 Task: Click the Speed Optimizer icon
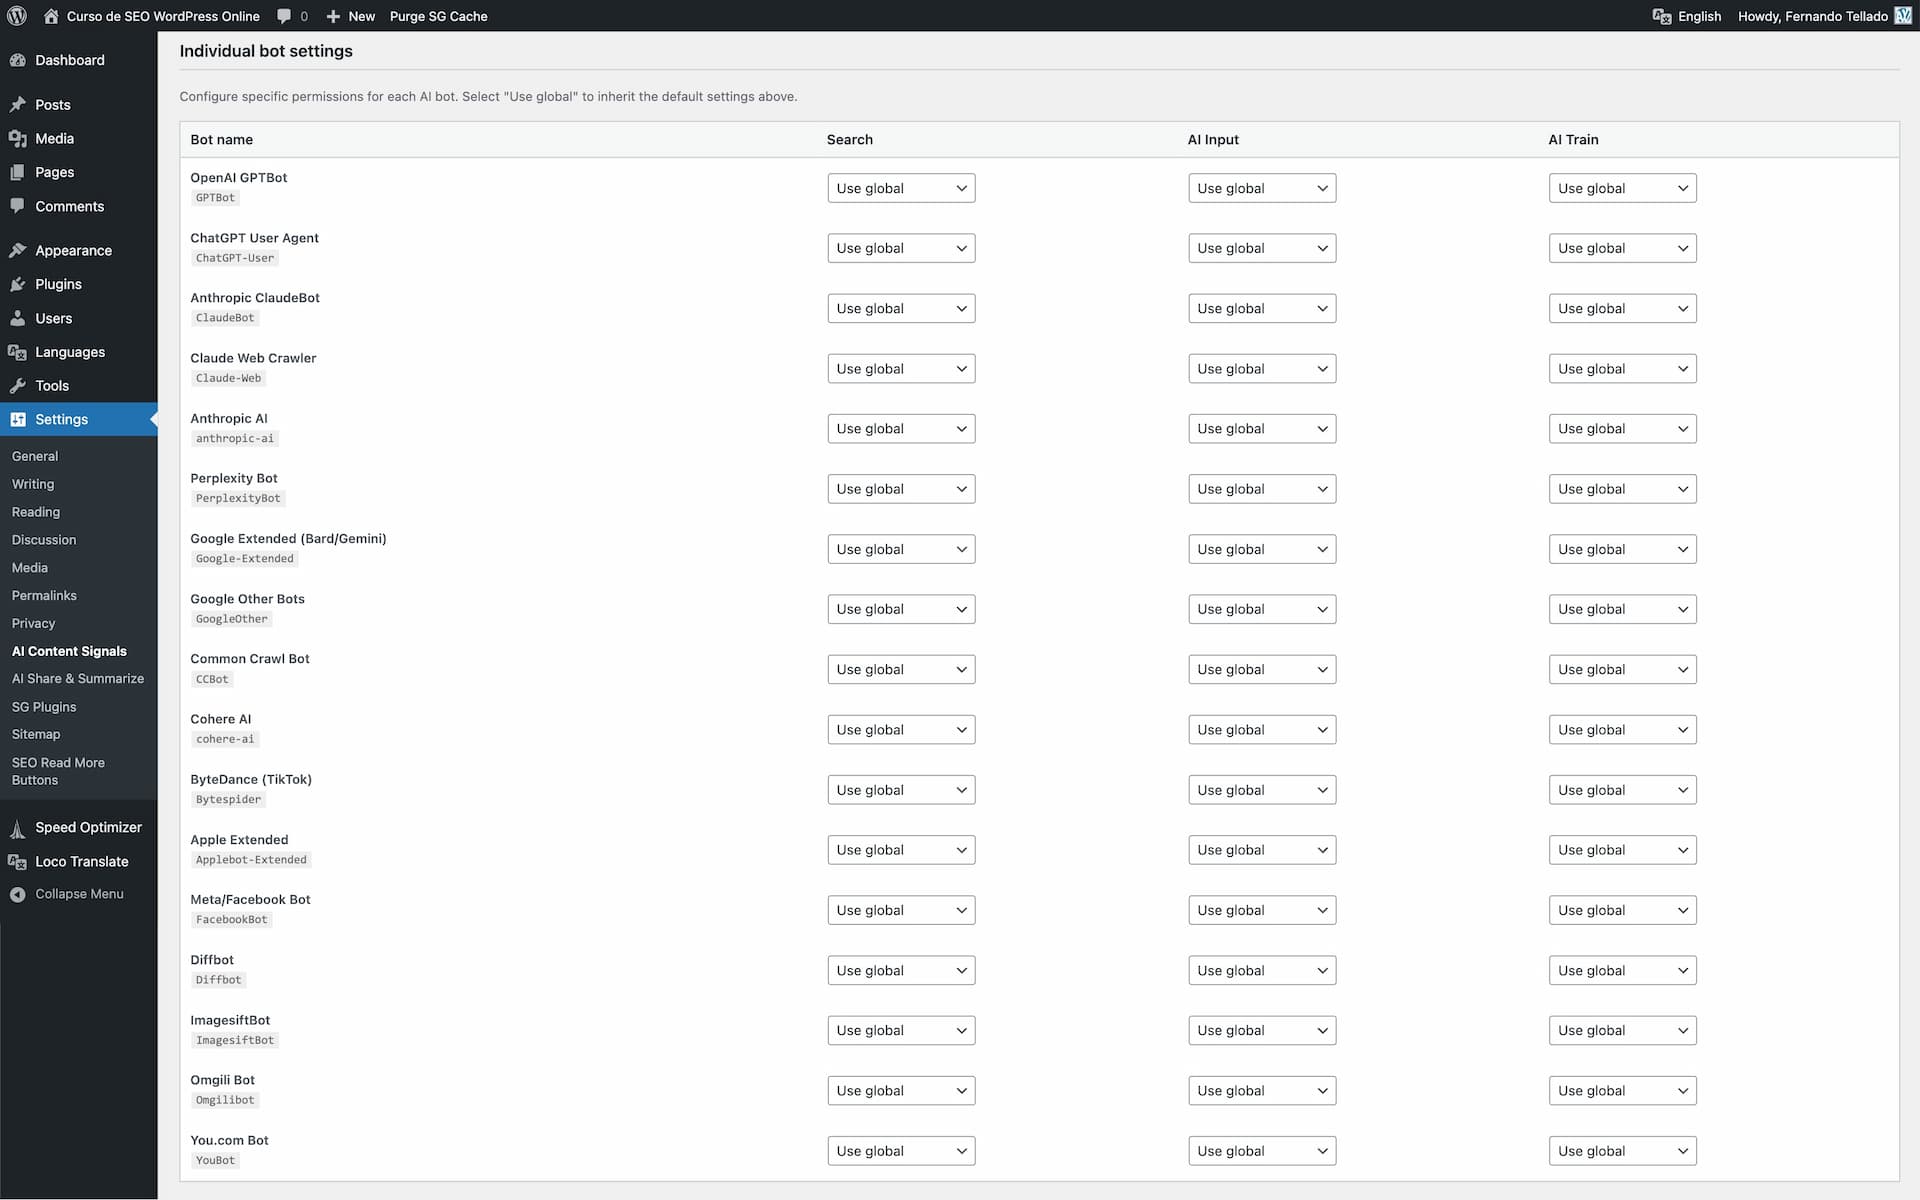point(18,827)
